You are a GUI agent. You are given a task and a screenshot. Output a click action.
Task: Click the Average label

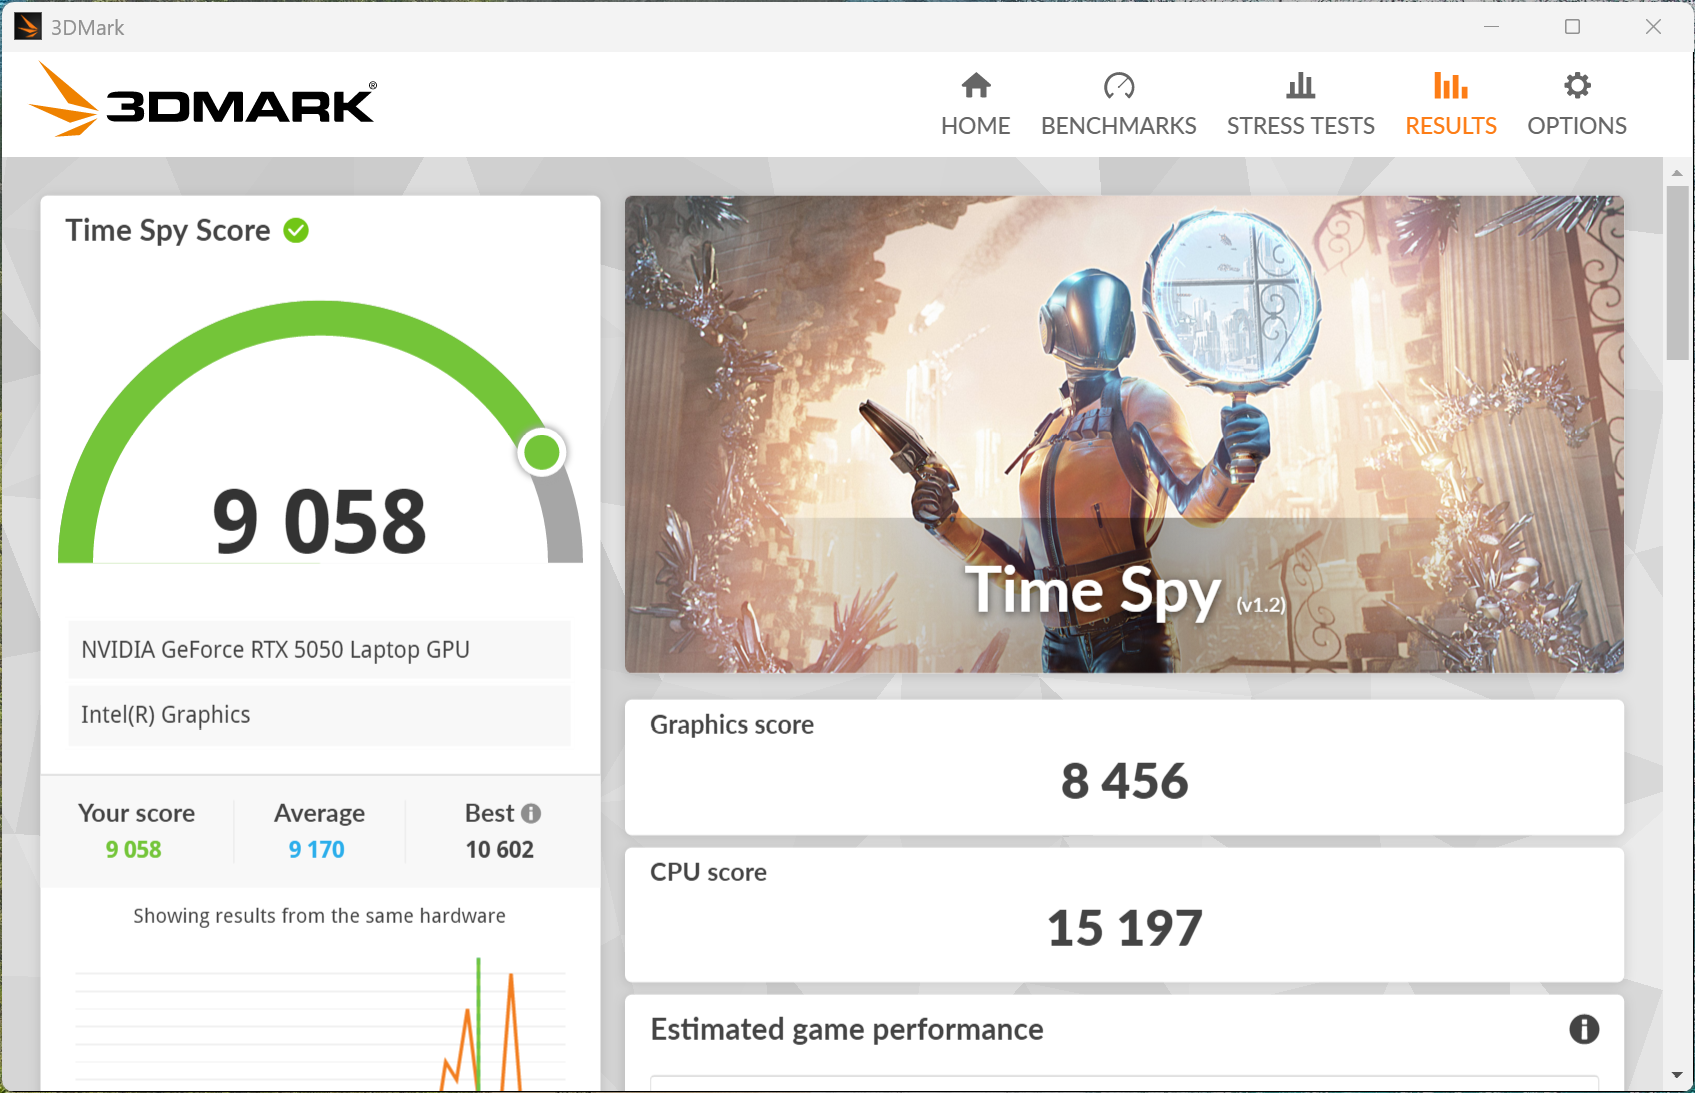[x=320, y=813]
